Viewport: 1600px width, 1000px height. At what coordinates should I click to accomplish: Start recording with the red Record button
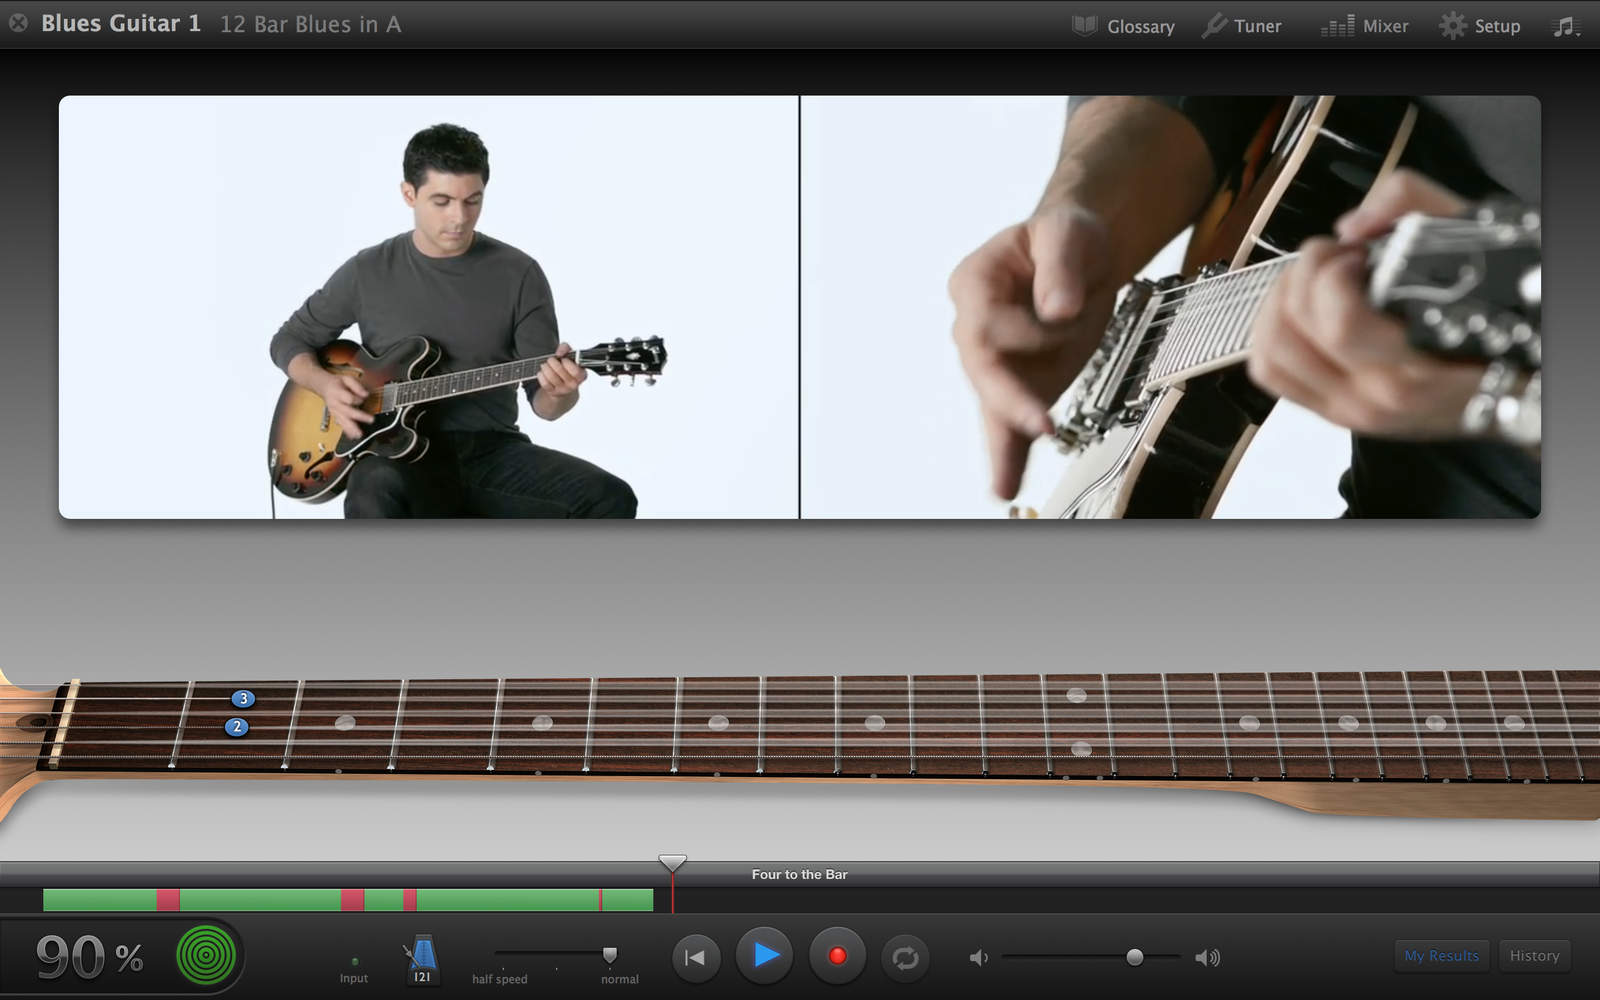837,957
